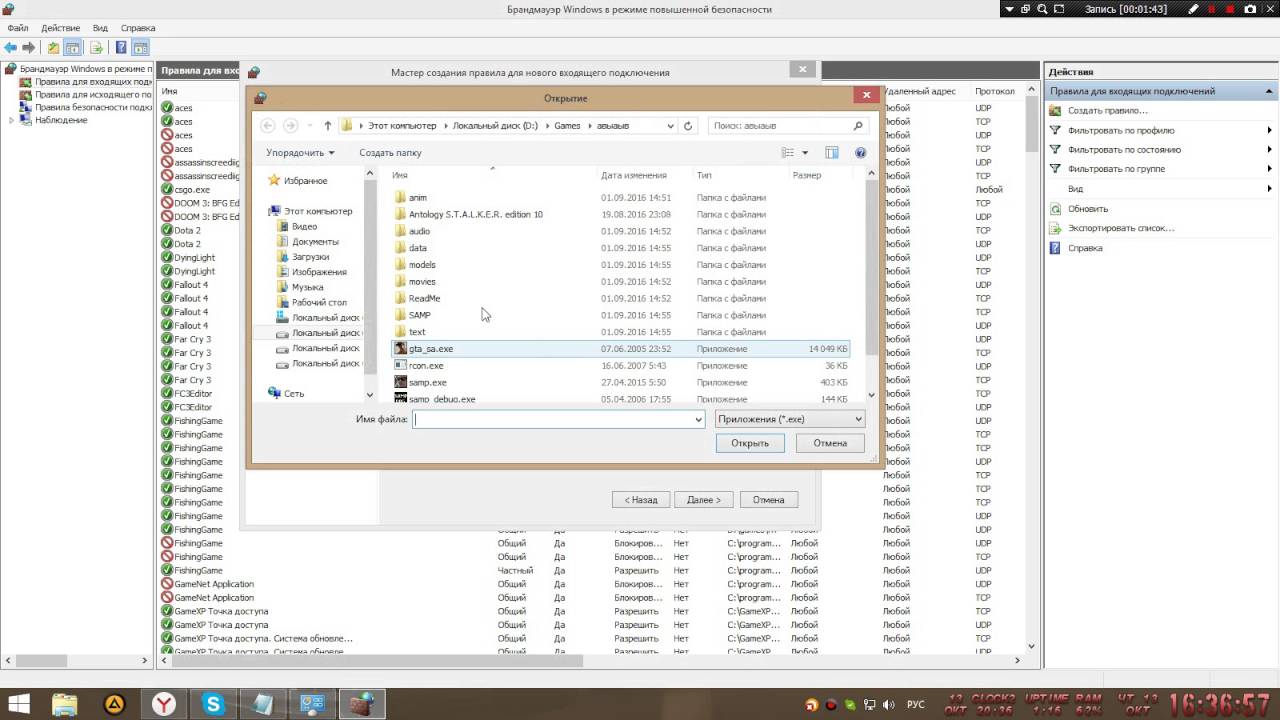Click the Назад button in the wizard
The image size is (1280, 720).
641,499
